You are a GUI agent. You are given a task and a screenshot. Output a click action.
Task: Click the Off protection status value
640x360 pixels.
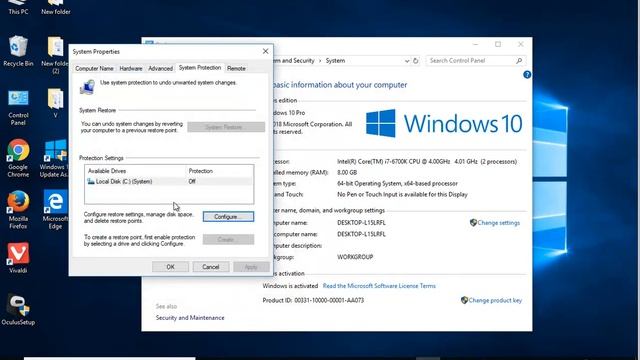click(x=192, y=182)
